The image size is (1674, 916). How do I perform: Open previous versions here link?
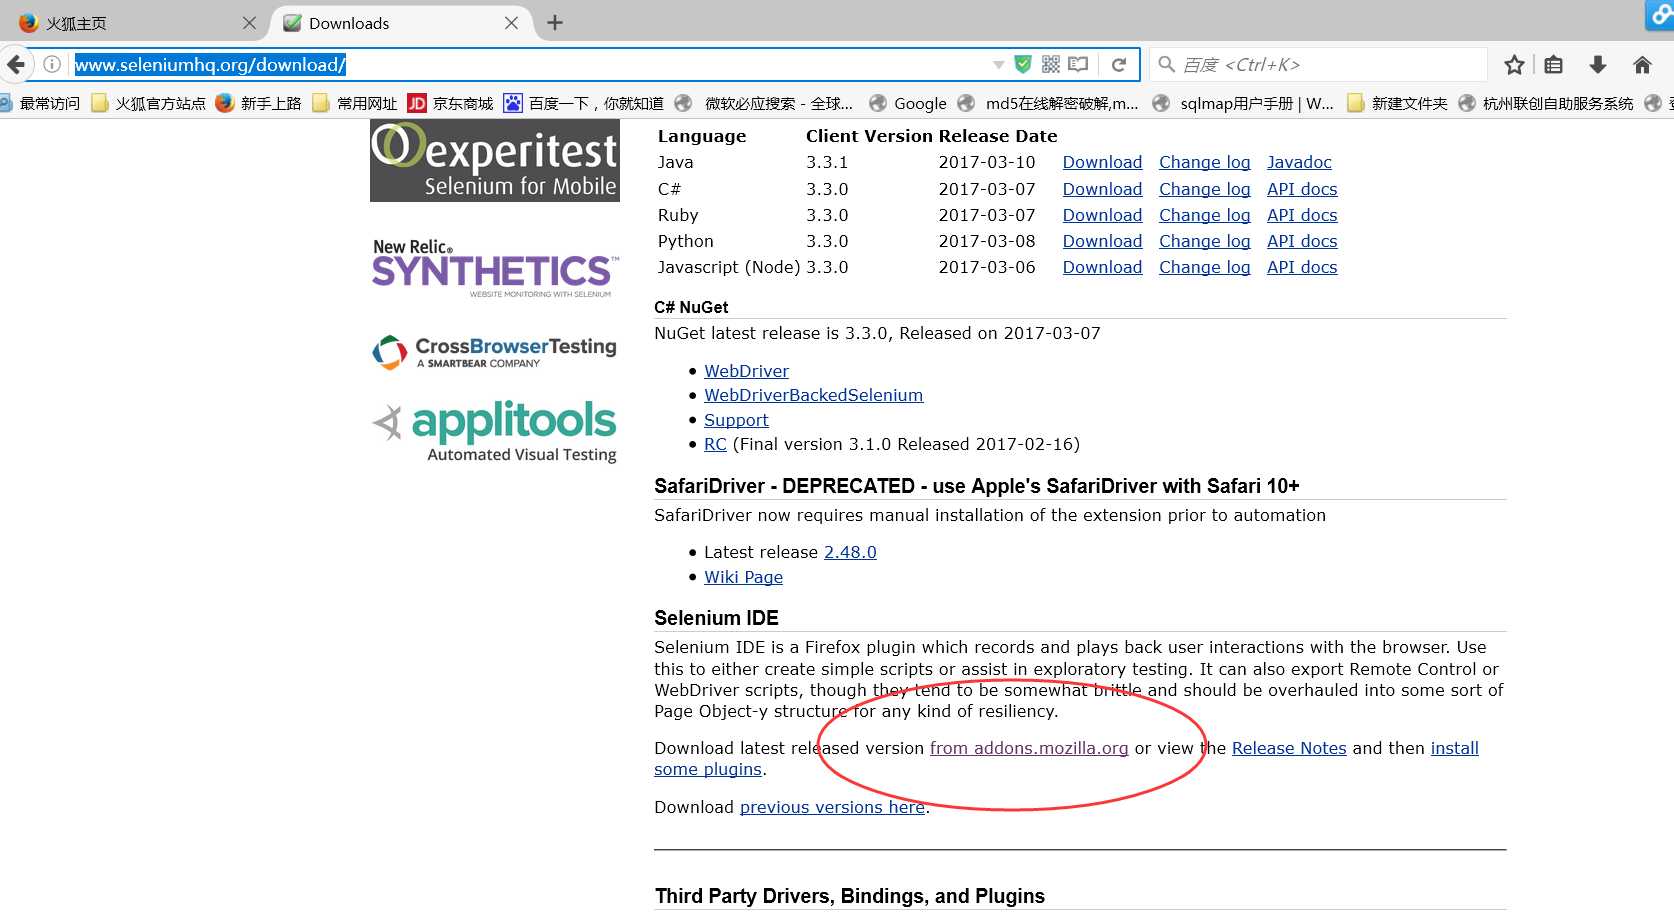832,807
